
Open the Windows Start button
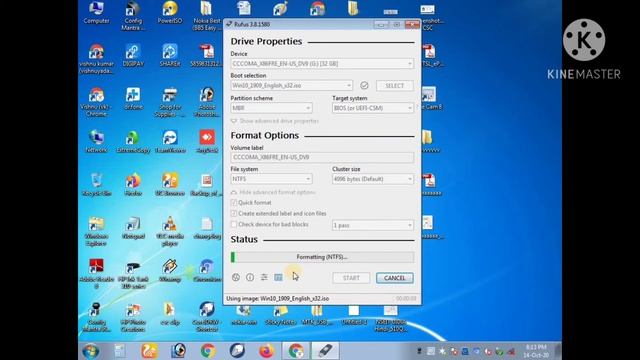pos(91,351)
